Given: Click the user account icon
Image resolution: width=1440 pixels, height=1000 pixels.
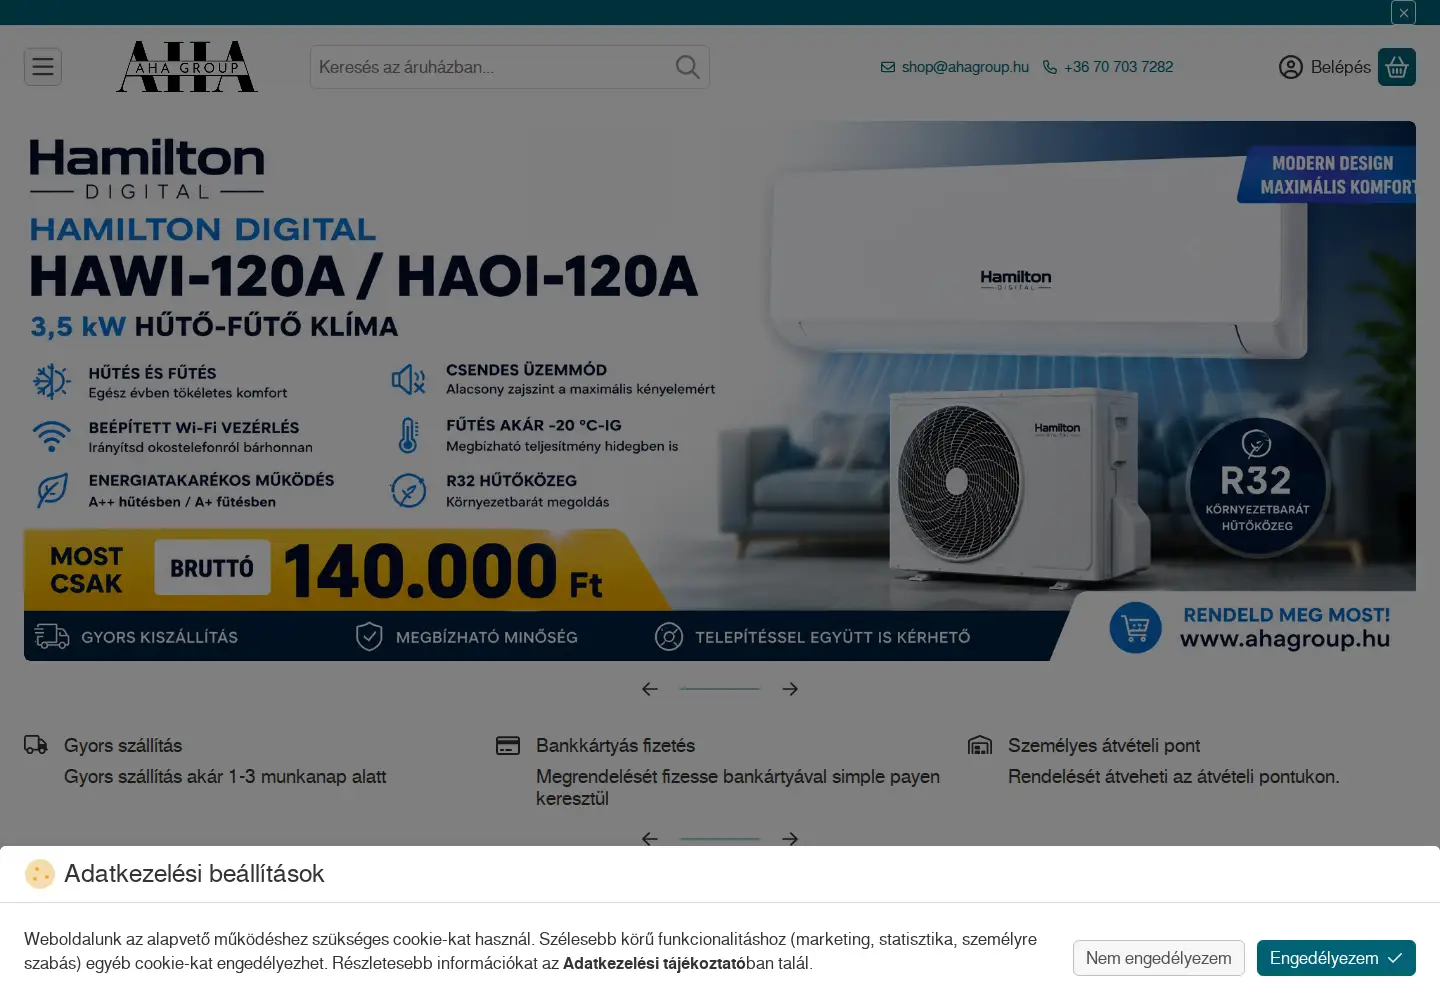Looking at the screenshot, I should pyautogui.click(x=1291, y=67).
